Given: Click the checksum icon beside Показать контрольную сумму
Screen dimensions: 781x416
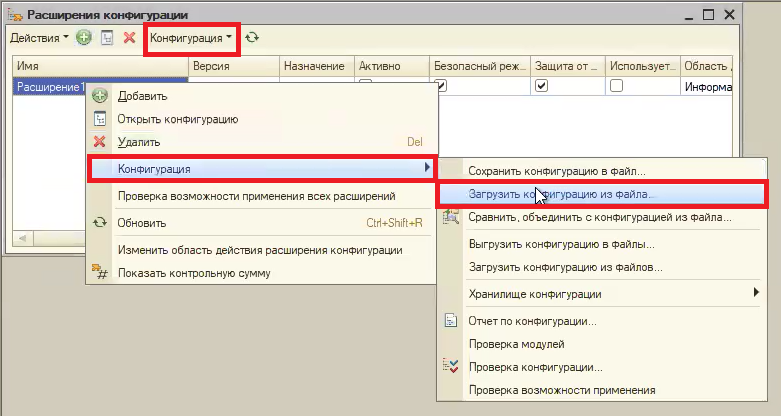Looking at the screenshot, I should coord(100,272).
